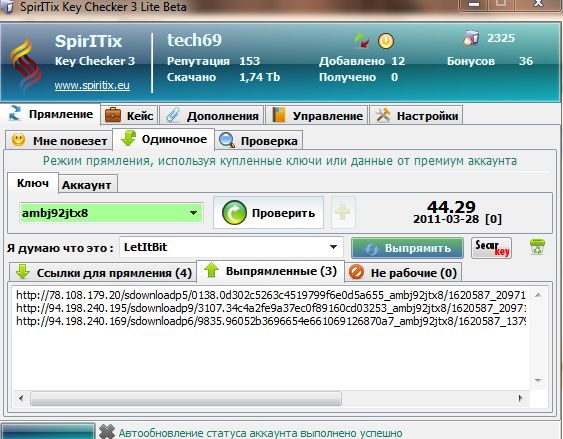Expand the ambj92jtx8 key dropdown

(193, 213)
